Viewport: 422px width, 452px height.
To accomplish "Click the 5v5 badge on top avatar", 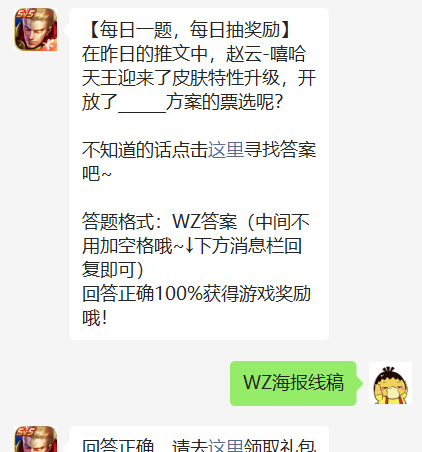I will pyautogui.click(x=25, y=14).
